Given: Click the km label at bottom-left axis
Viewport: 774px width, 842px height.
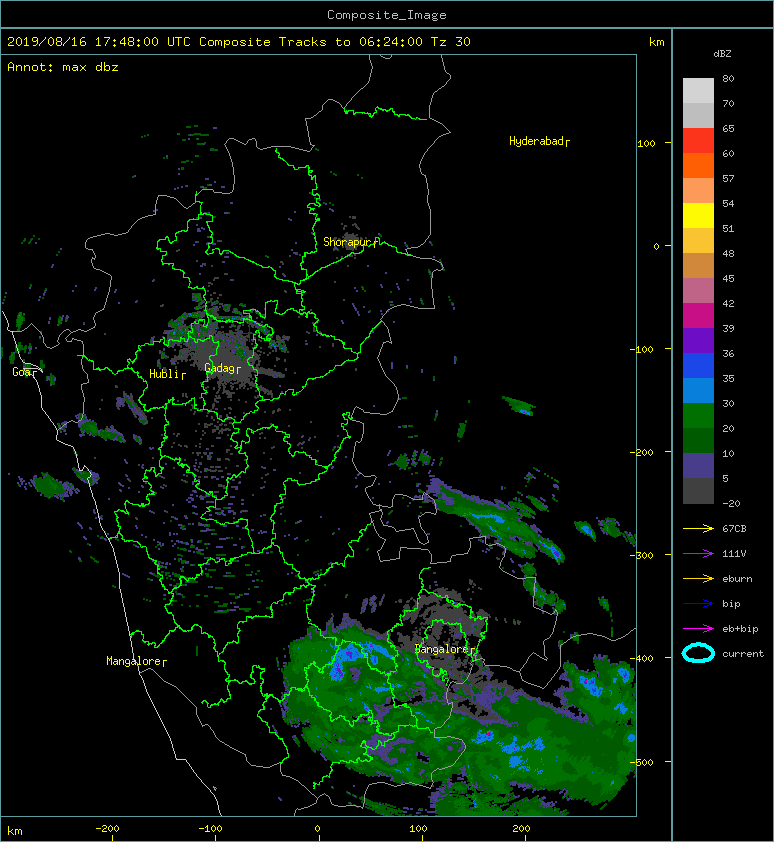Looking at the screenshot, I should tap(15, 831).
